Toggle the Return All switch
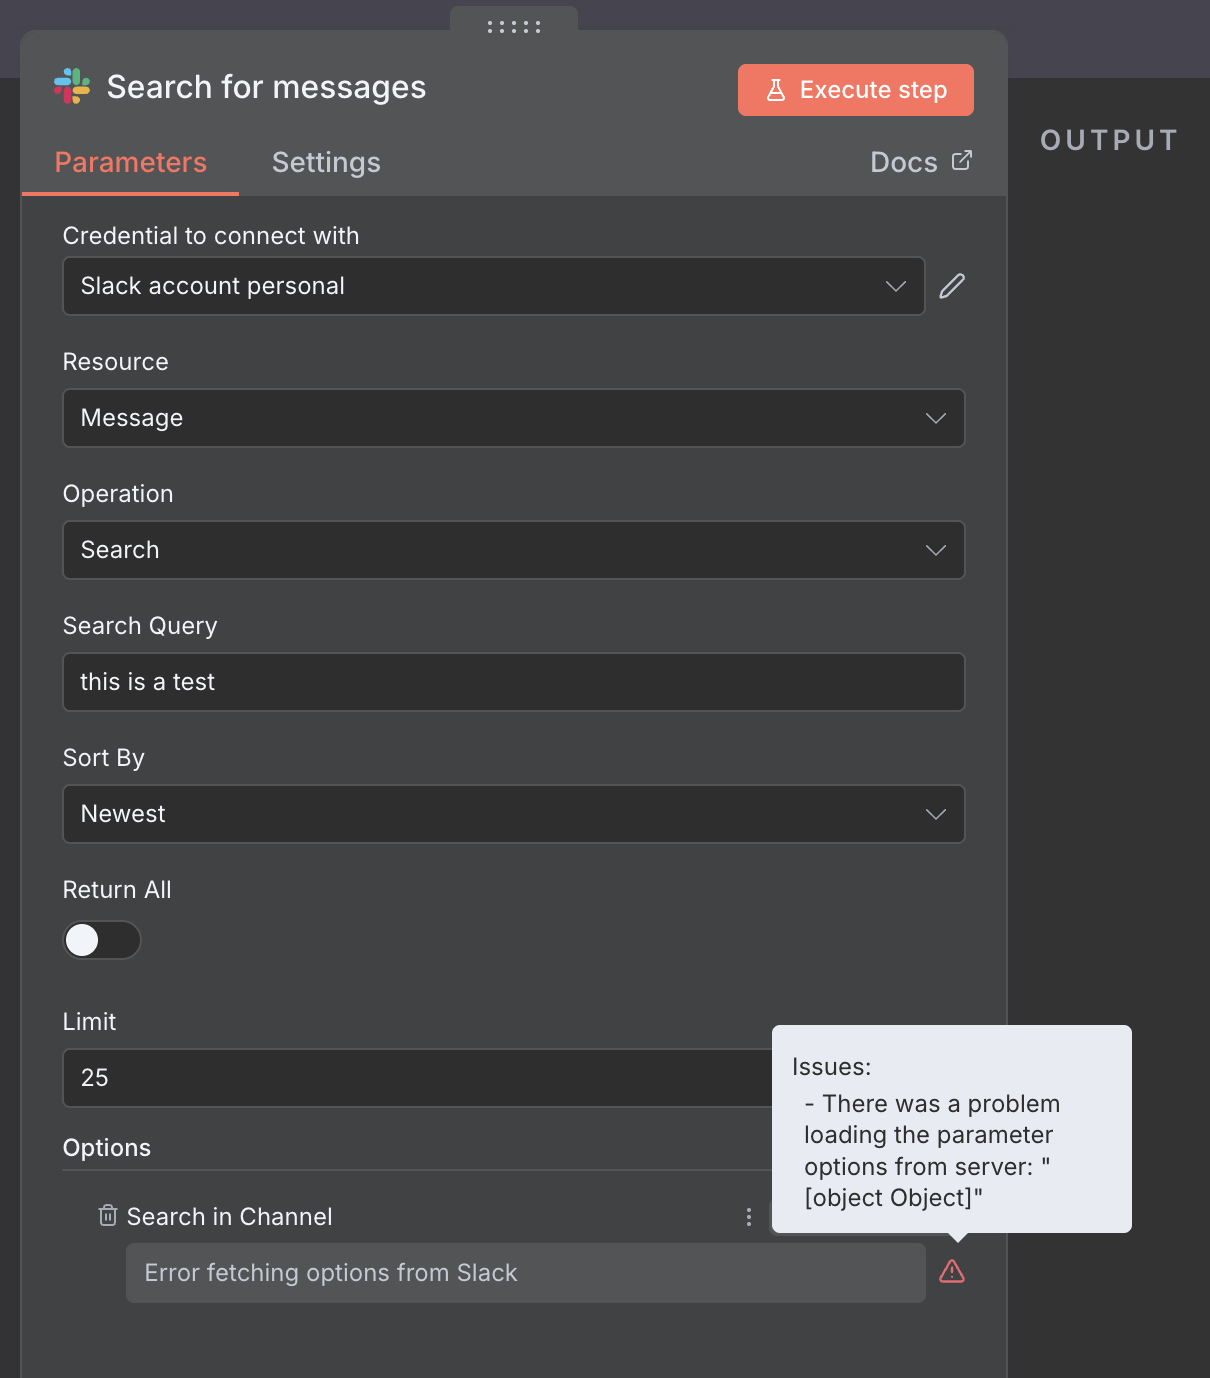The image size is (1210, 1378). 102,940
